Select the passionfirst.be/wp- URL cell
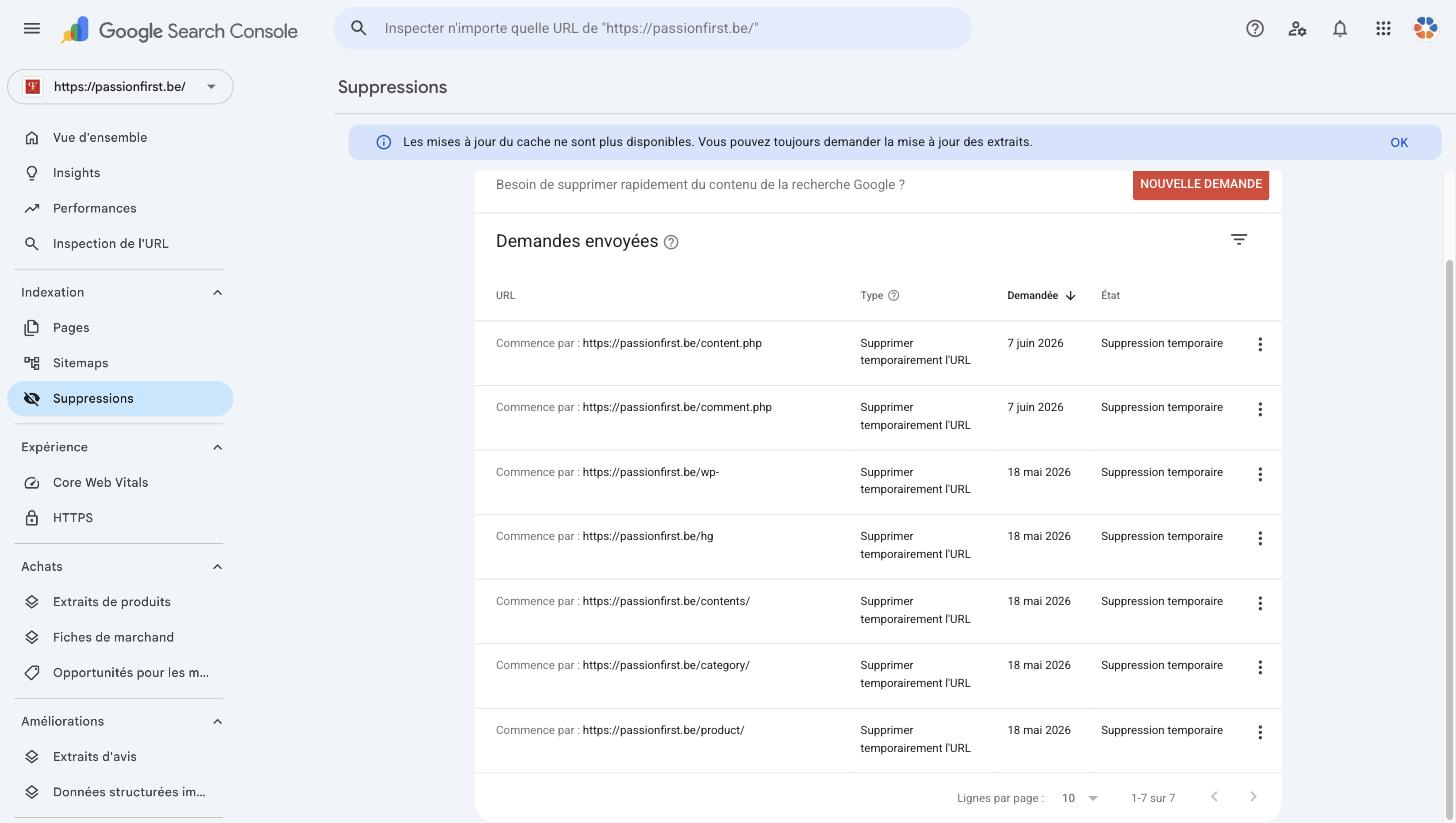This screenshot has height=823, width=1456. point(608,472)
